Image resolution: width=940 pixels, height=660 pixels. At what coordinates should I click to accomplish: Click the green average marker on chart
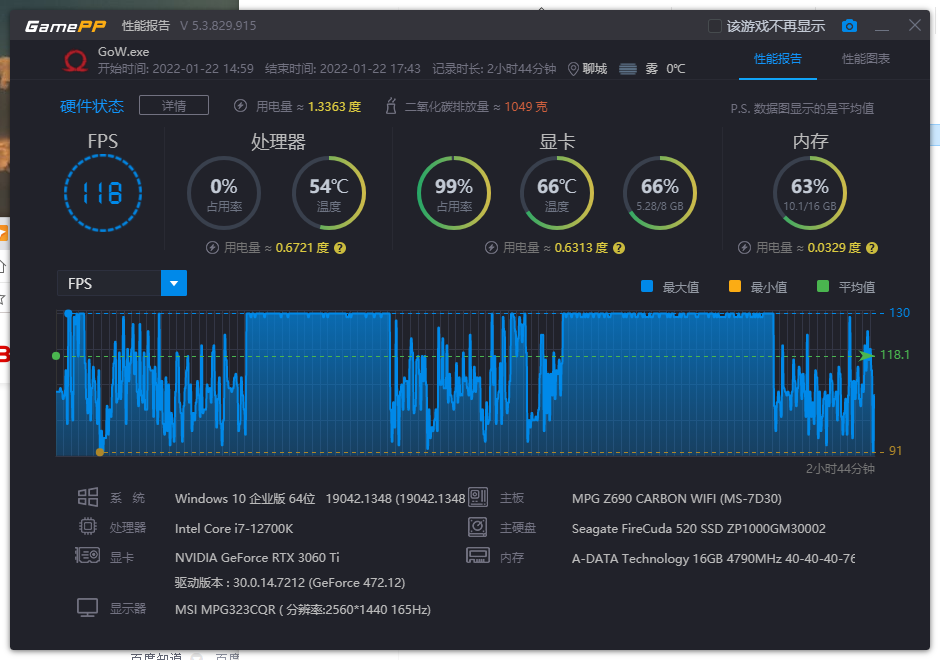(56, 356)
